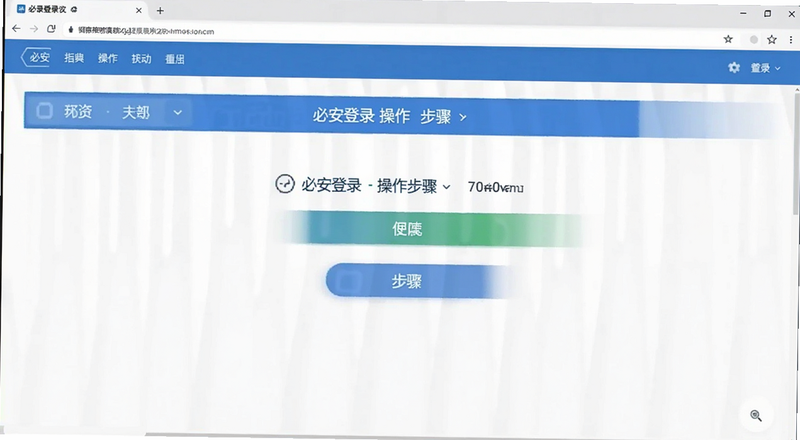Toggle the checkbox icon inside the 步骤 button
Viewport: 800px width, 440px height.
(349, 280)
